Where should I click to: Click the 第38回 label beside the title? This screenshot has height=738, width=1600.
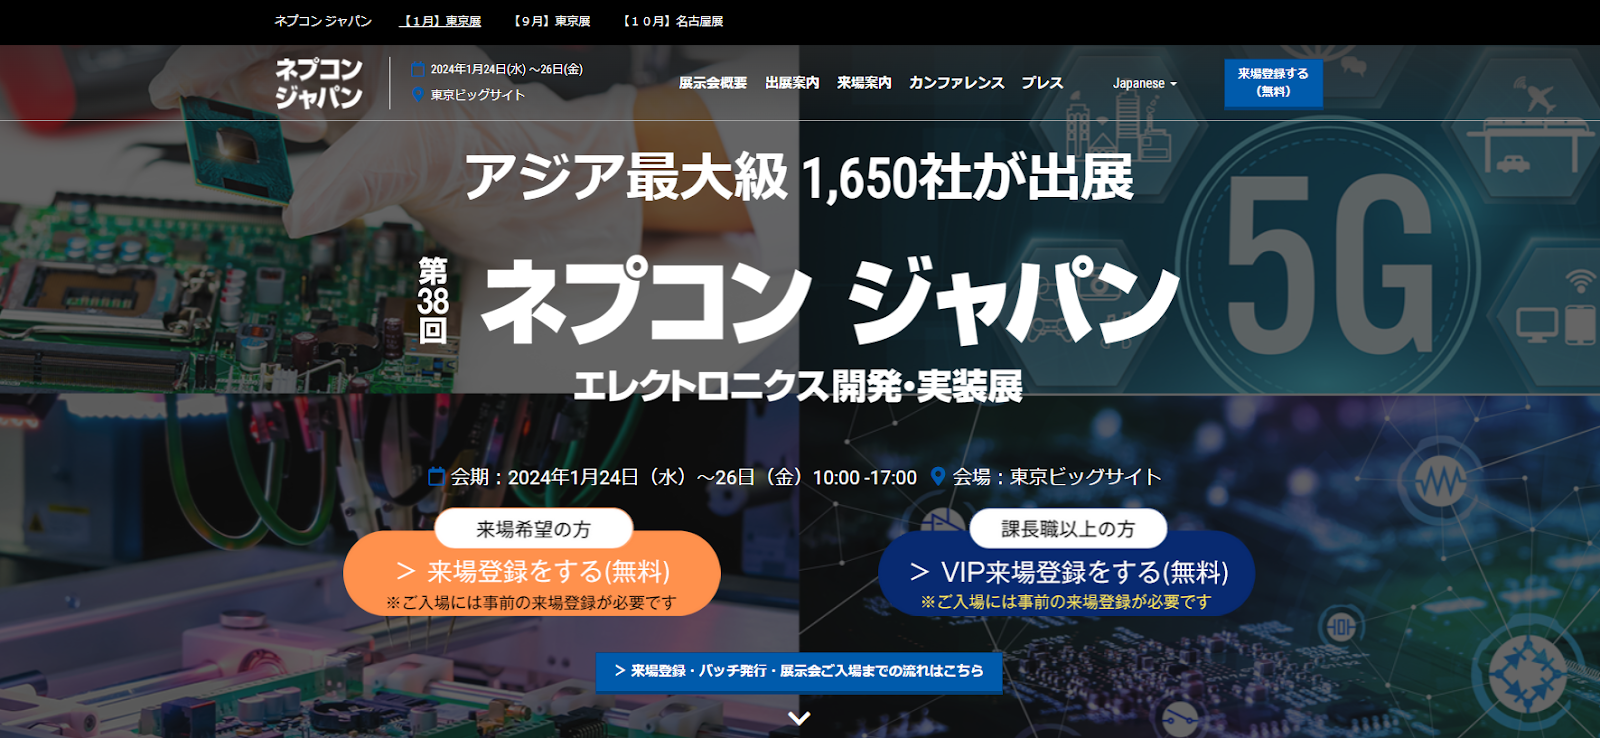pyautogui.click(x=433, y=300)
